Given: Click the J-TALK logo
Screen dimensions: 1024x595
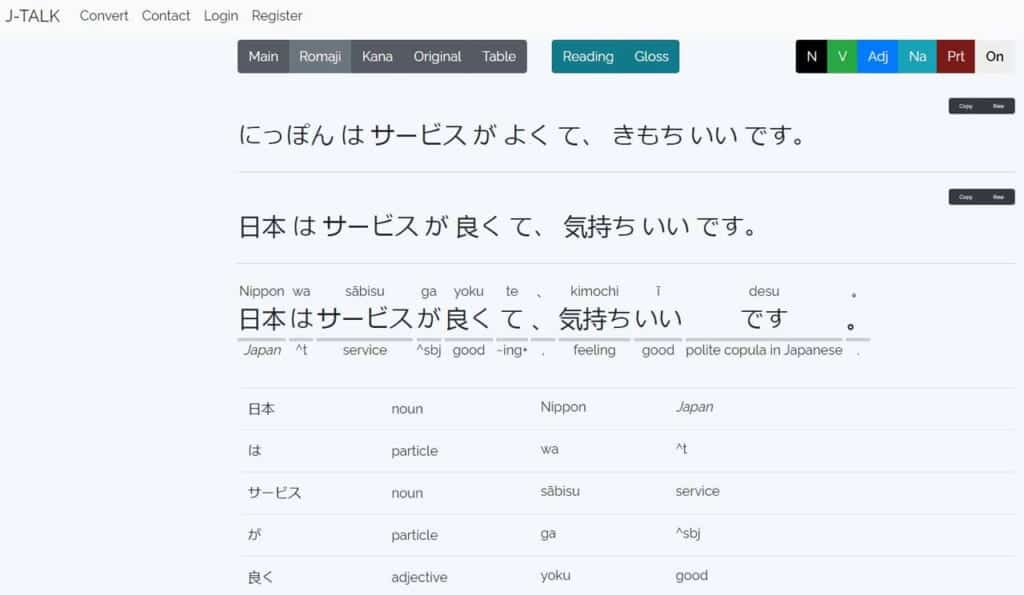Looking at the screenshot, I should click(x=34, y=15).
